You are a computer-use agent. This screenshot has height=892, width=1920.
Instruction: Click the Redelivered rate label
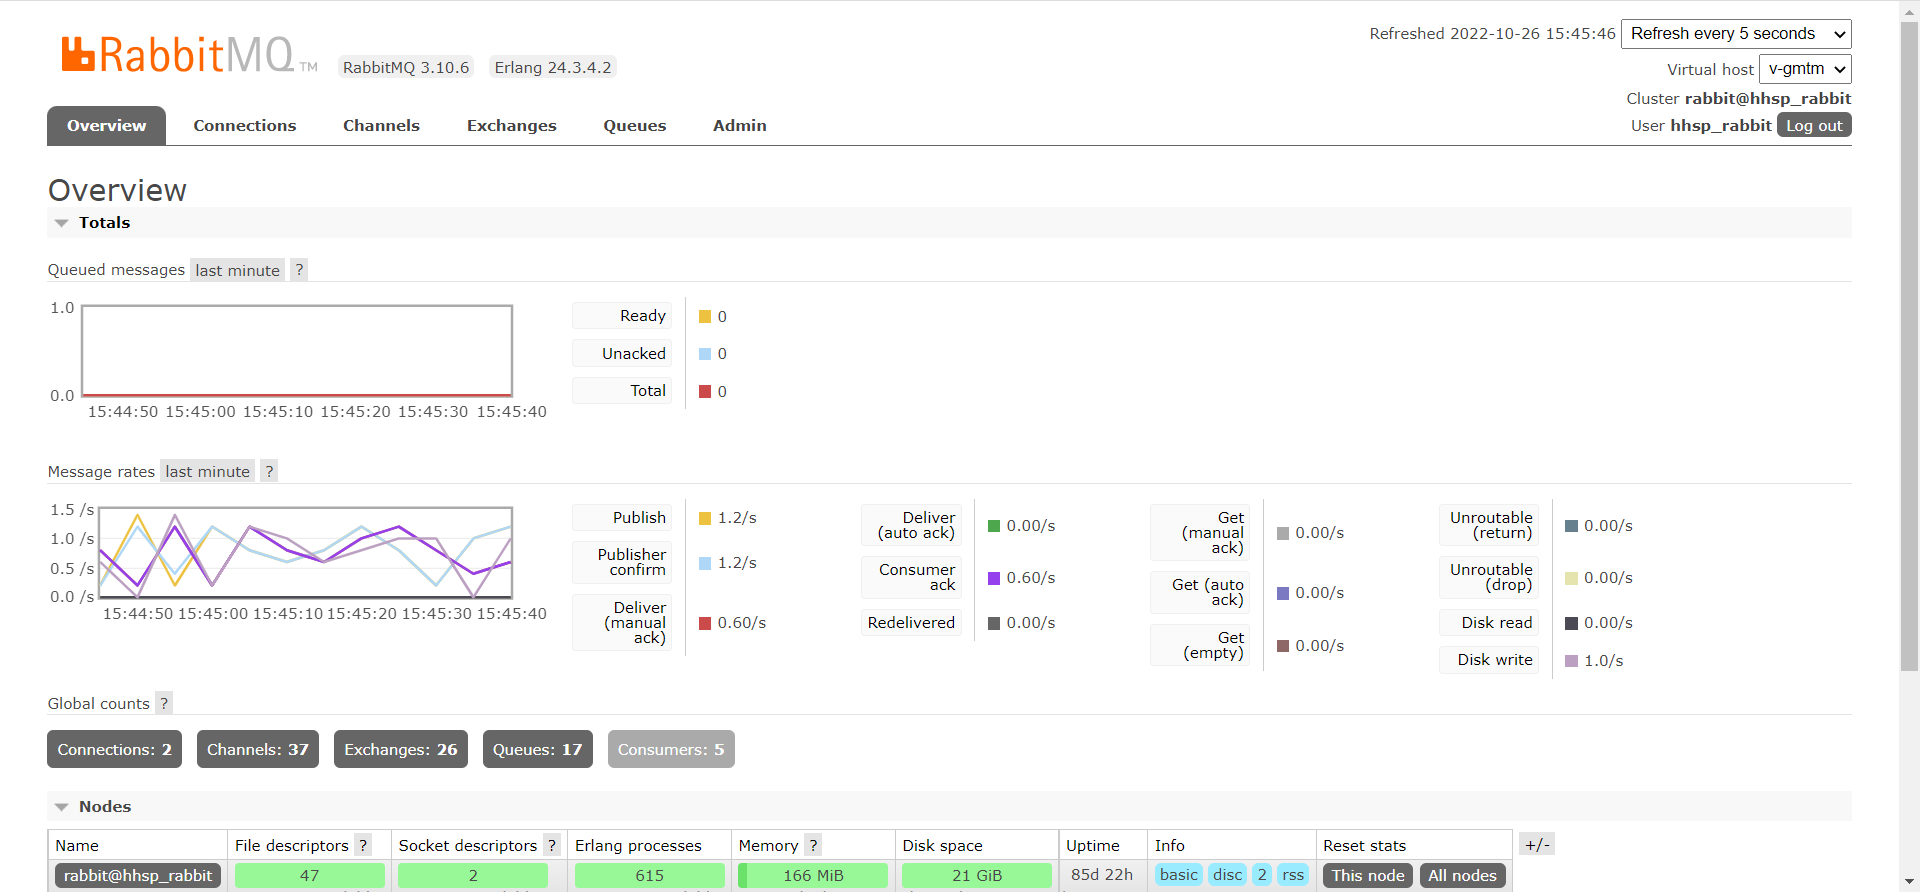point(911,623)
